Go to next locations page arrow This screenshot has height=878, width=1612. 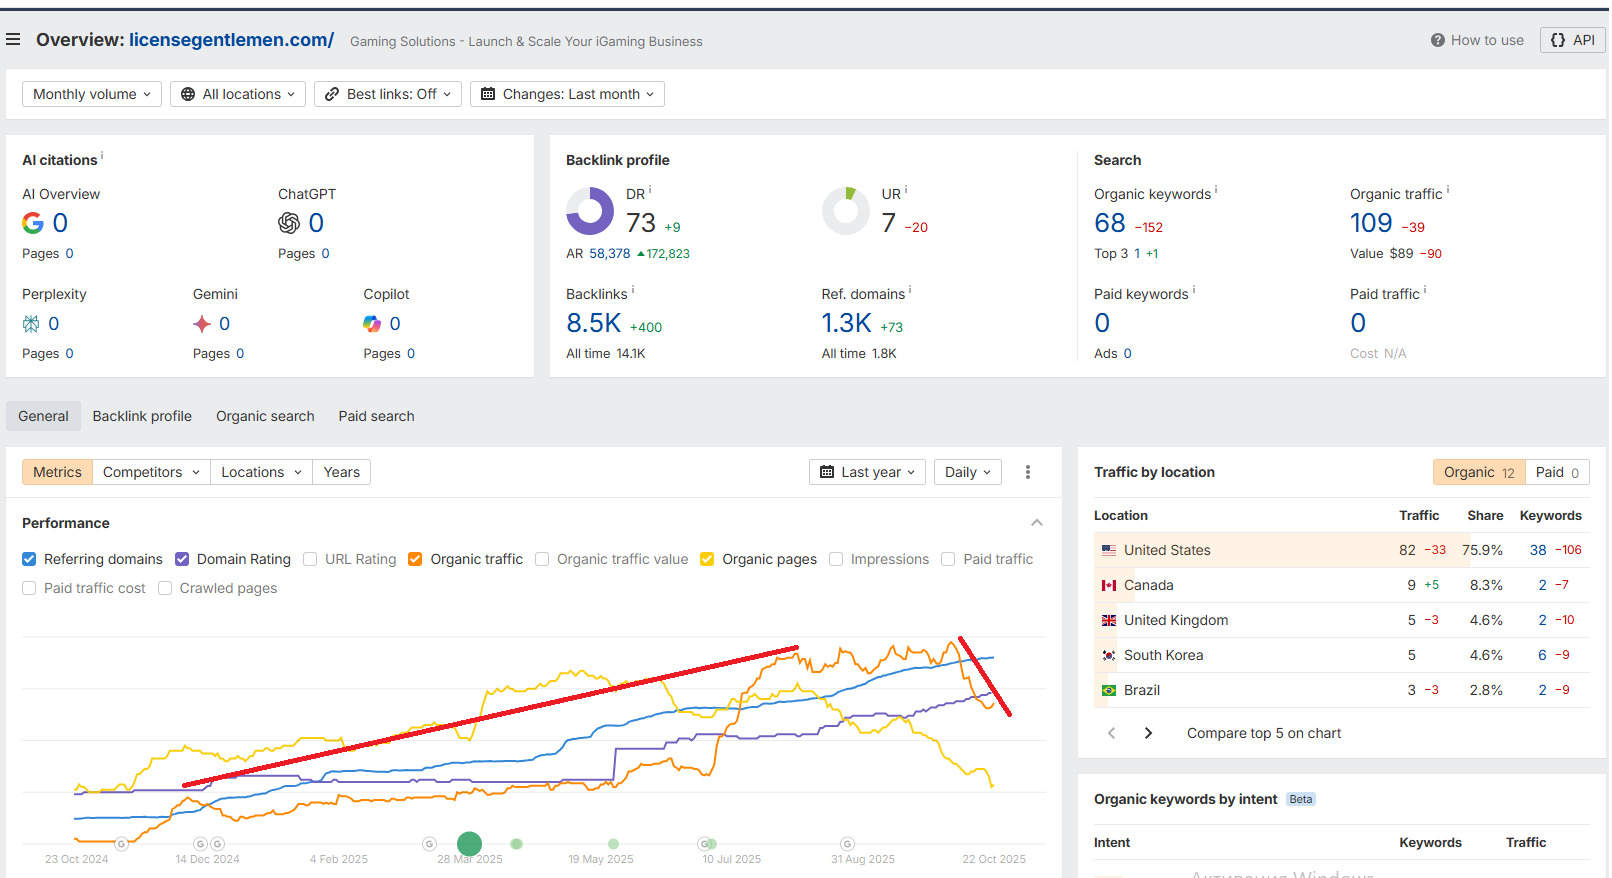click(x=1148, y=733)
